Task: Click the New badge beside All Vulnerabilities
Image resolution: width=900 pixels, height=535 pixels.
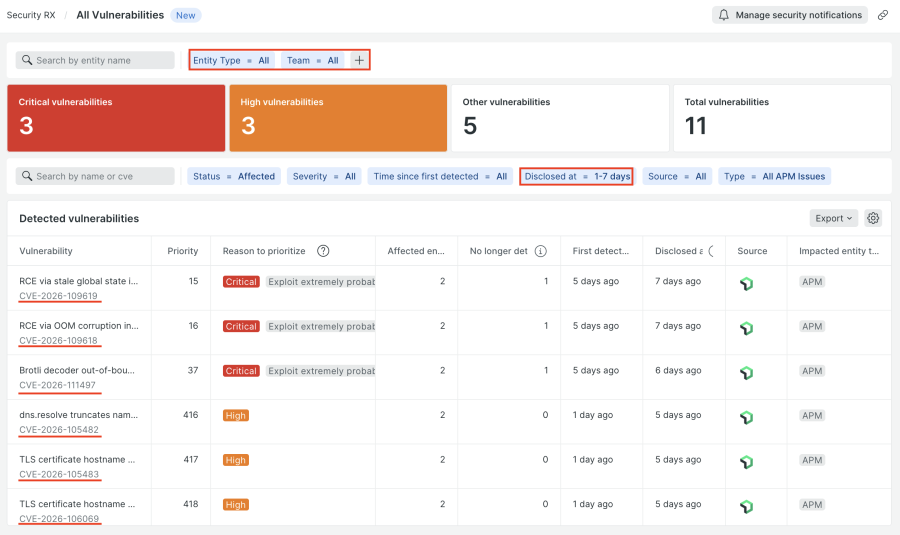Action: tap(185, 15)
